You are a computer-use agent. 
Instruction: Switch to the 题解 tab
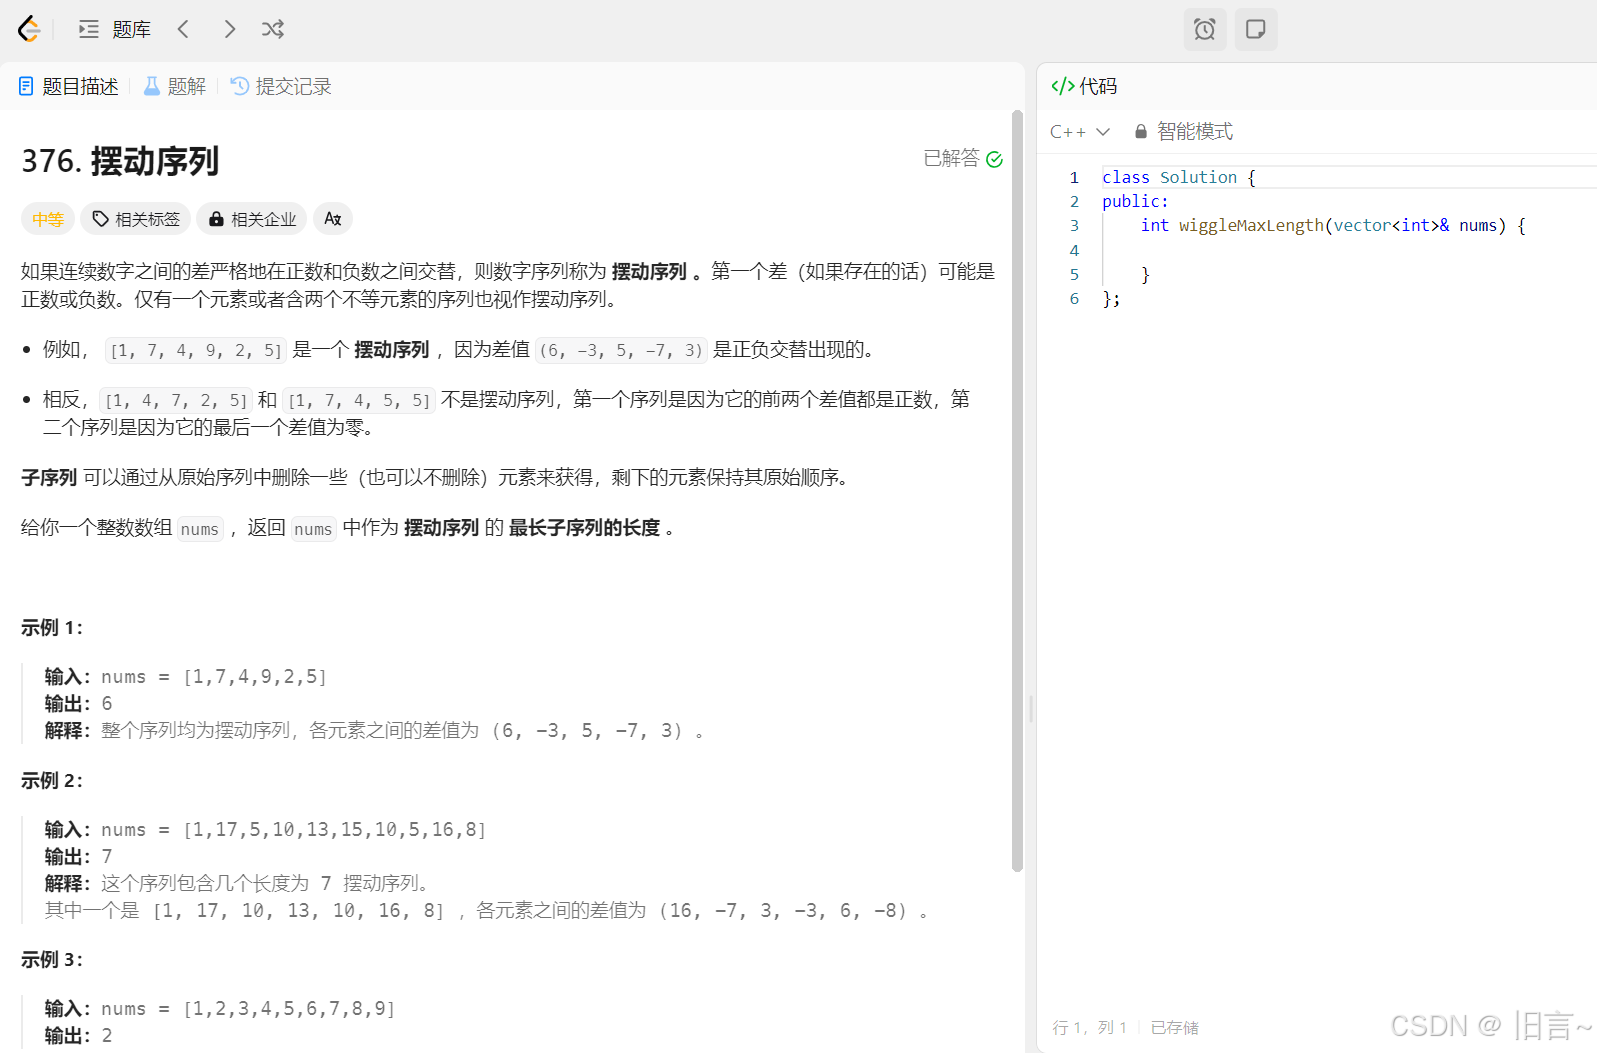click(175, 86)
